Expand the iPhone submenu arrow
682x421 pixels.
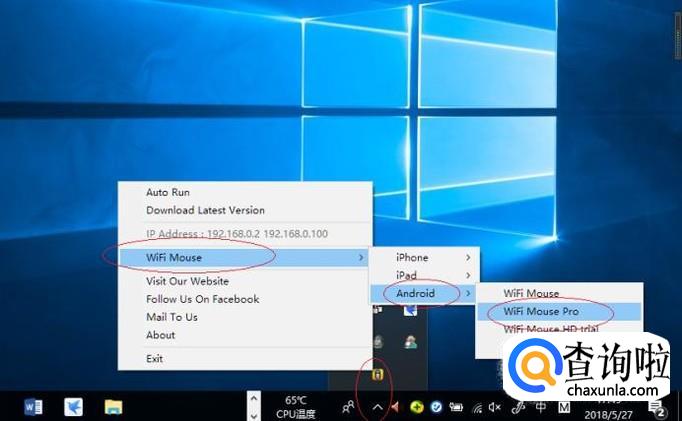[468, 257]
